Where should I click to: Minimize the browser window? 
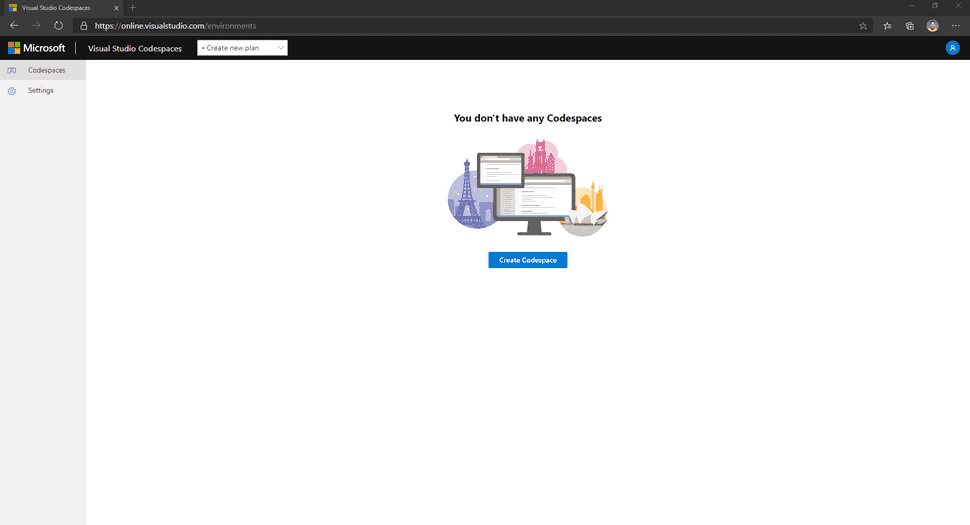pos(911,6)
